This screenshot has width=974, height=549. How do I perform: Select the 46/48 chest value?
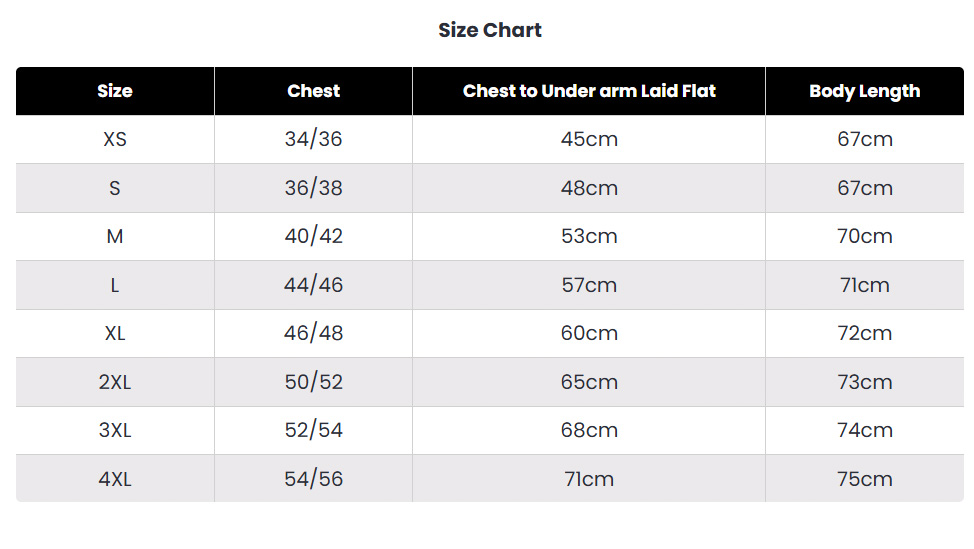pos(313,333)
